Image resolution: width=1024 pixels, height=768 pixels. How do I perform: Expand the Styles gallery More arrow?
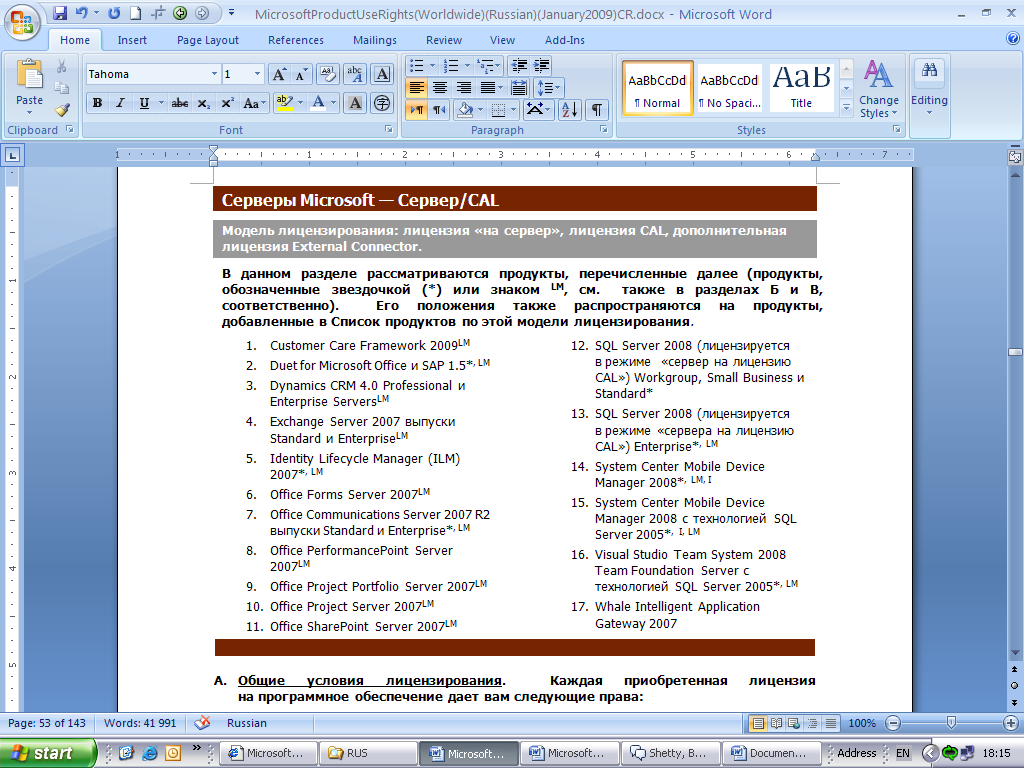846,108
